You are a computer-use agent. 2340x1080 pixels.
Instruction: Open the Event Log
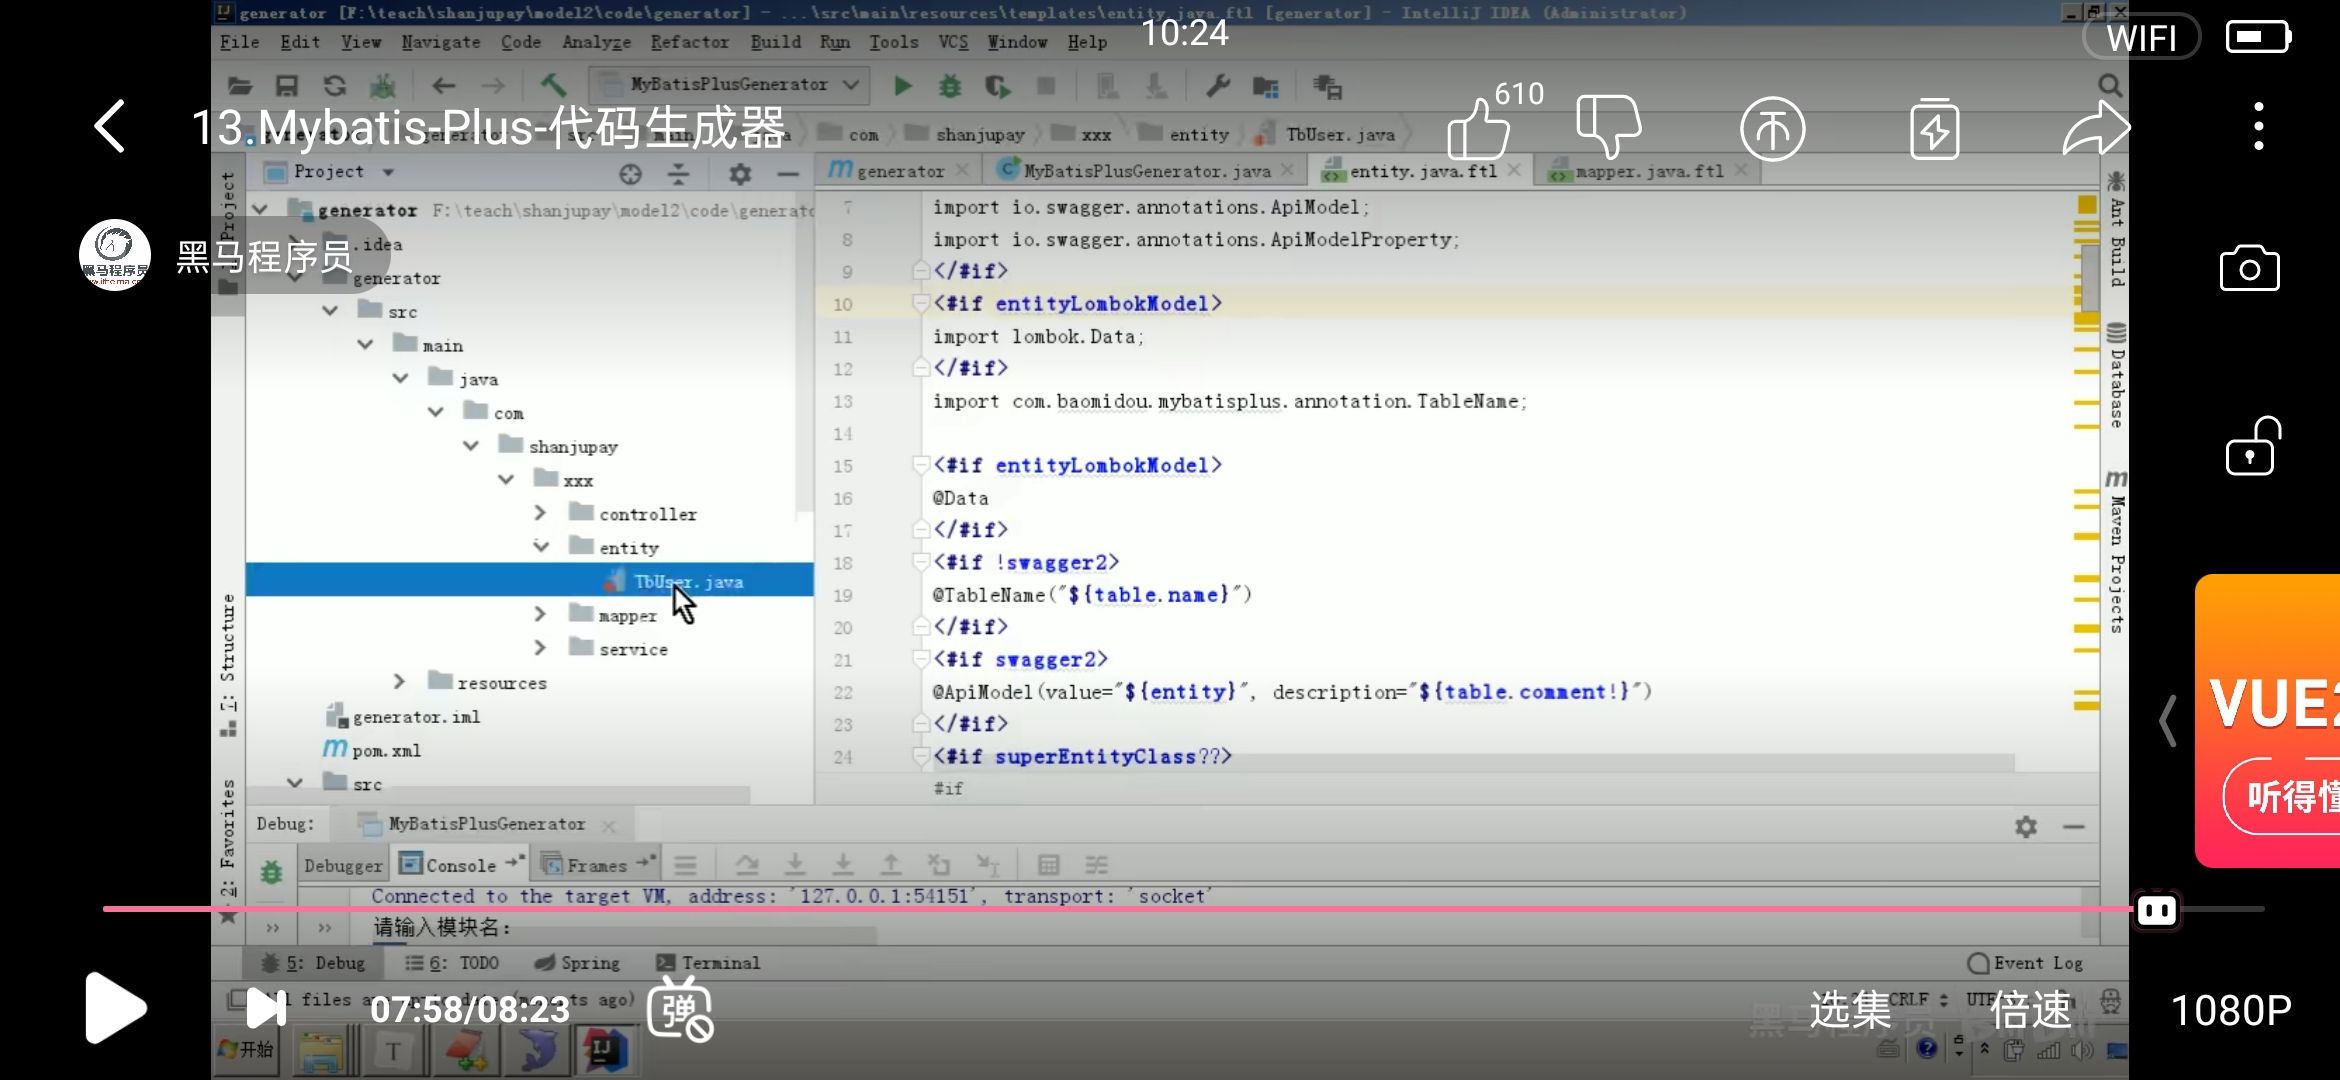[x=2026, y=963]
